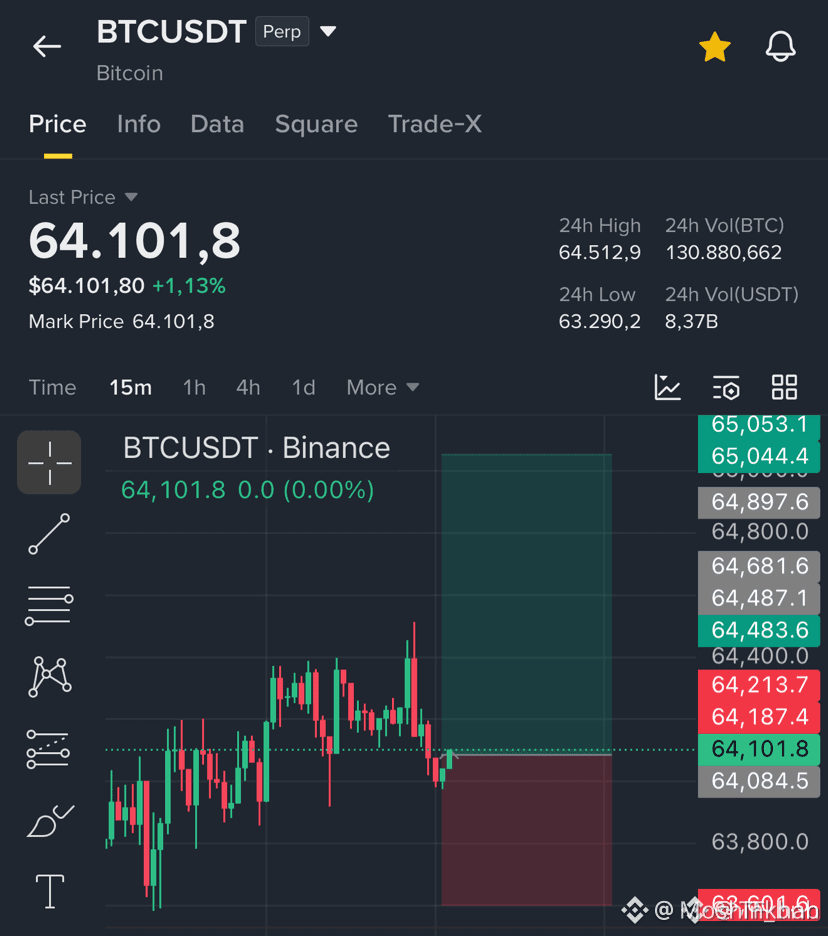Open price alert bell icon
The image size is (828, 936).
point(780,47)
